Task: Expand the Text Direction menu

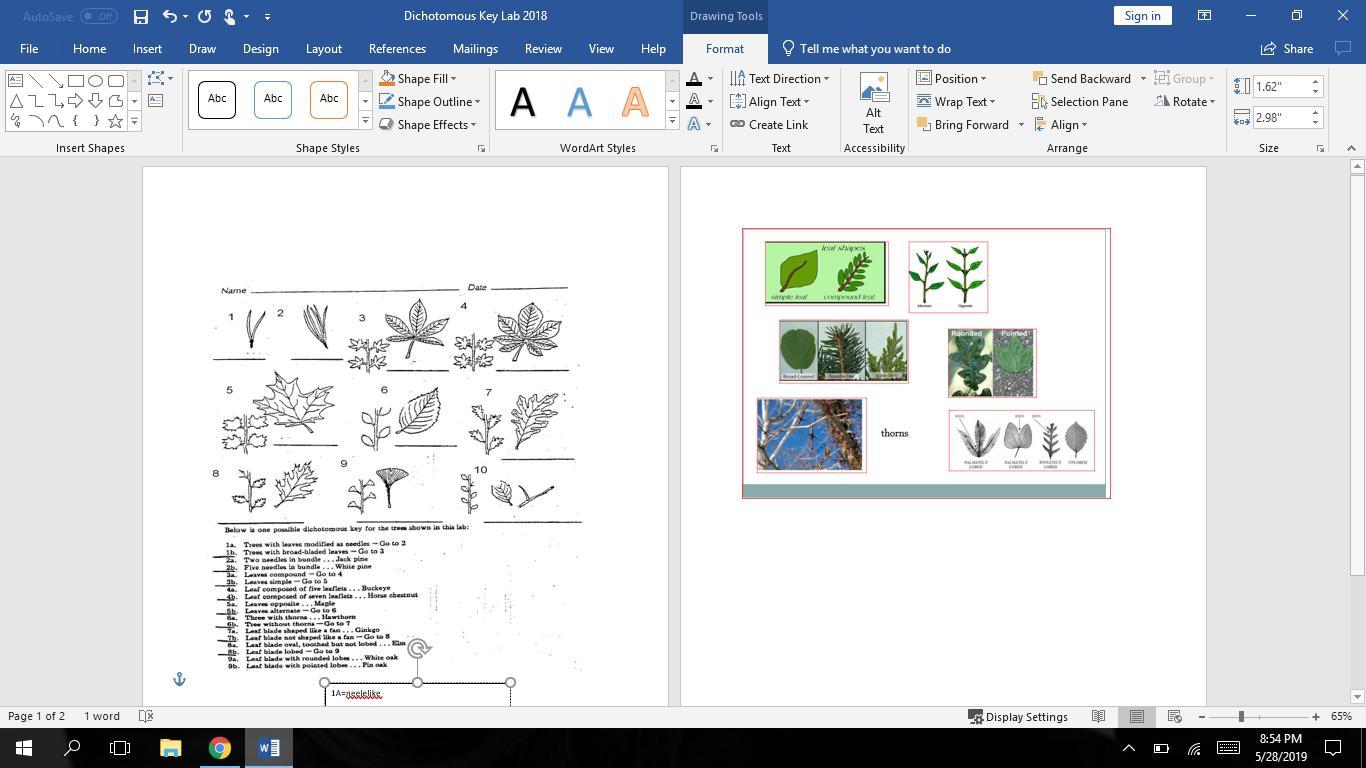Action: 780,79
